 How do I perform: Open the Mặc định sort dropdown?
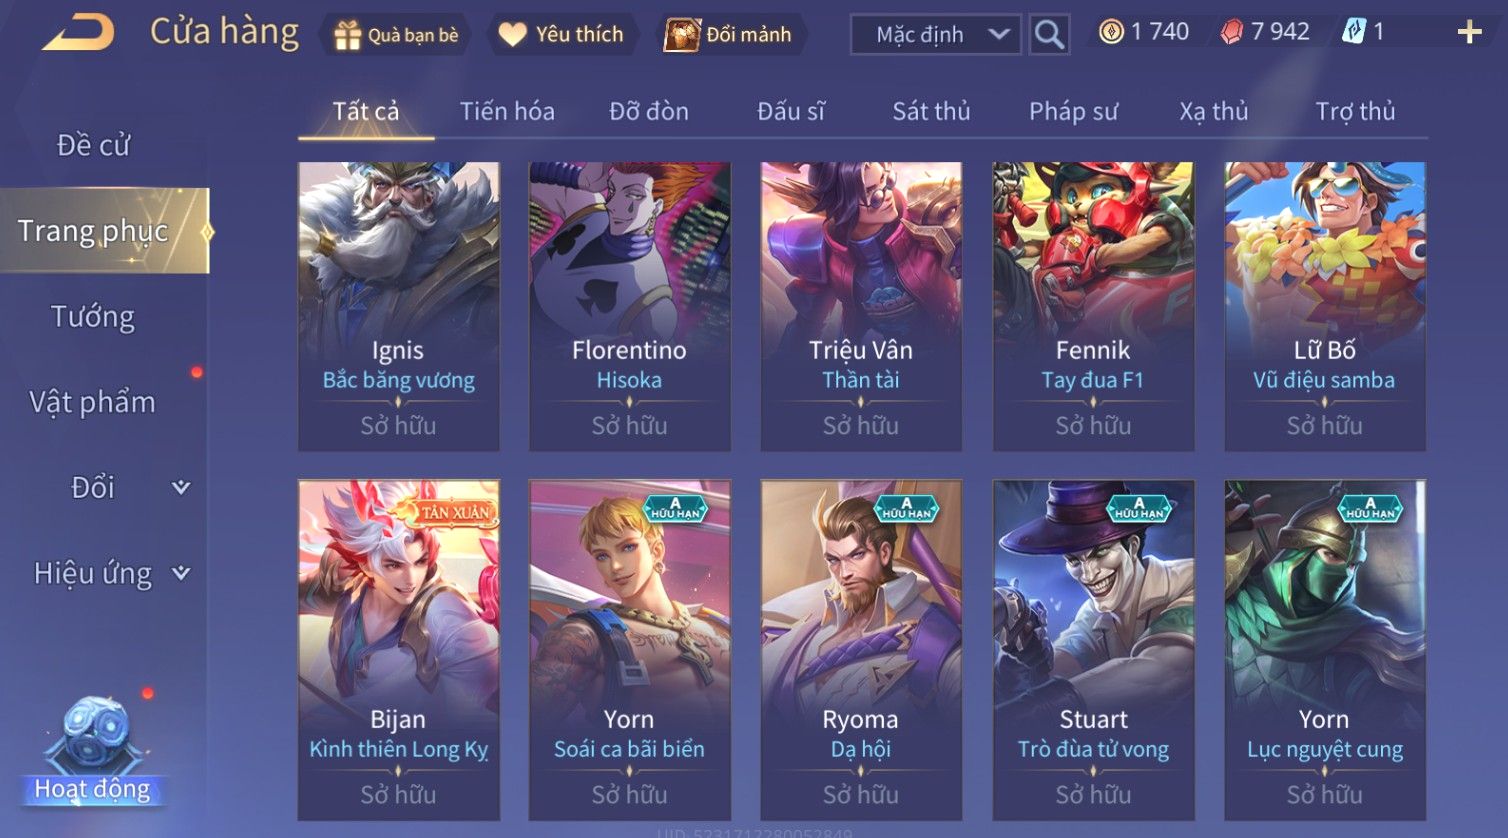point(935,35)
